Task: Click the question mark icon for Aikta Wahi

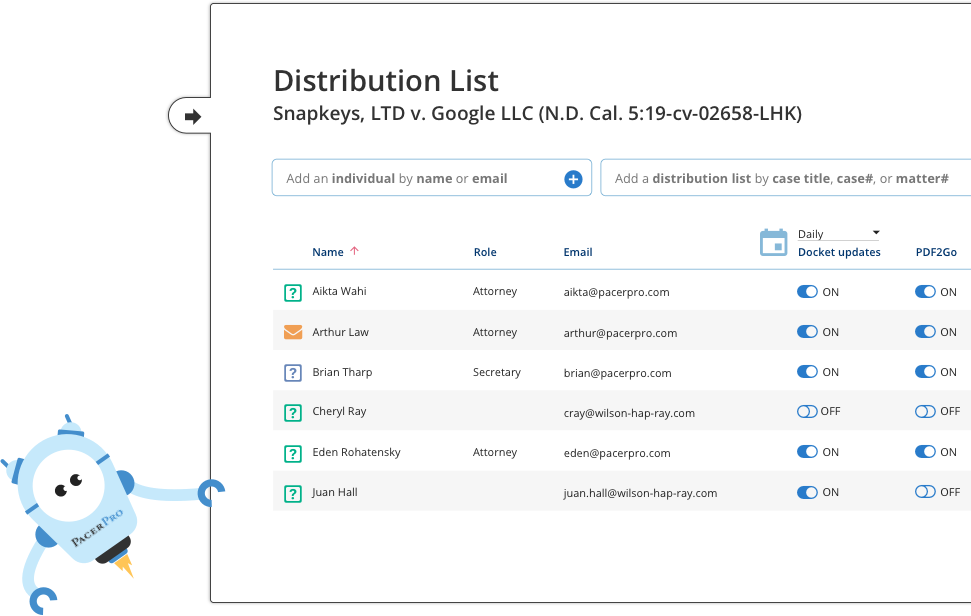Action: pyautogui.click(x=293, y=292)
